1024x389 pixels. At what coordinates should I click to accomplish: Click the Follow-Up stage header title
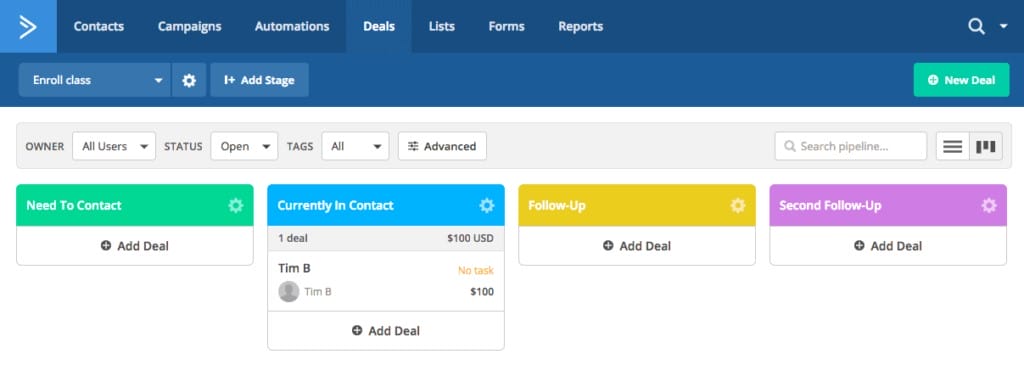coord(556,206)
